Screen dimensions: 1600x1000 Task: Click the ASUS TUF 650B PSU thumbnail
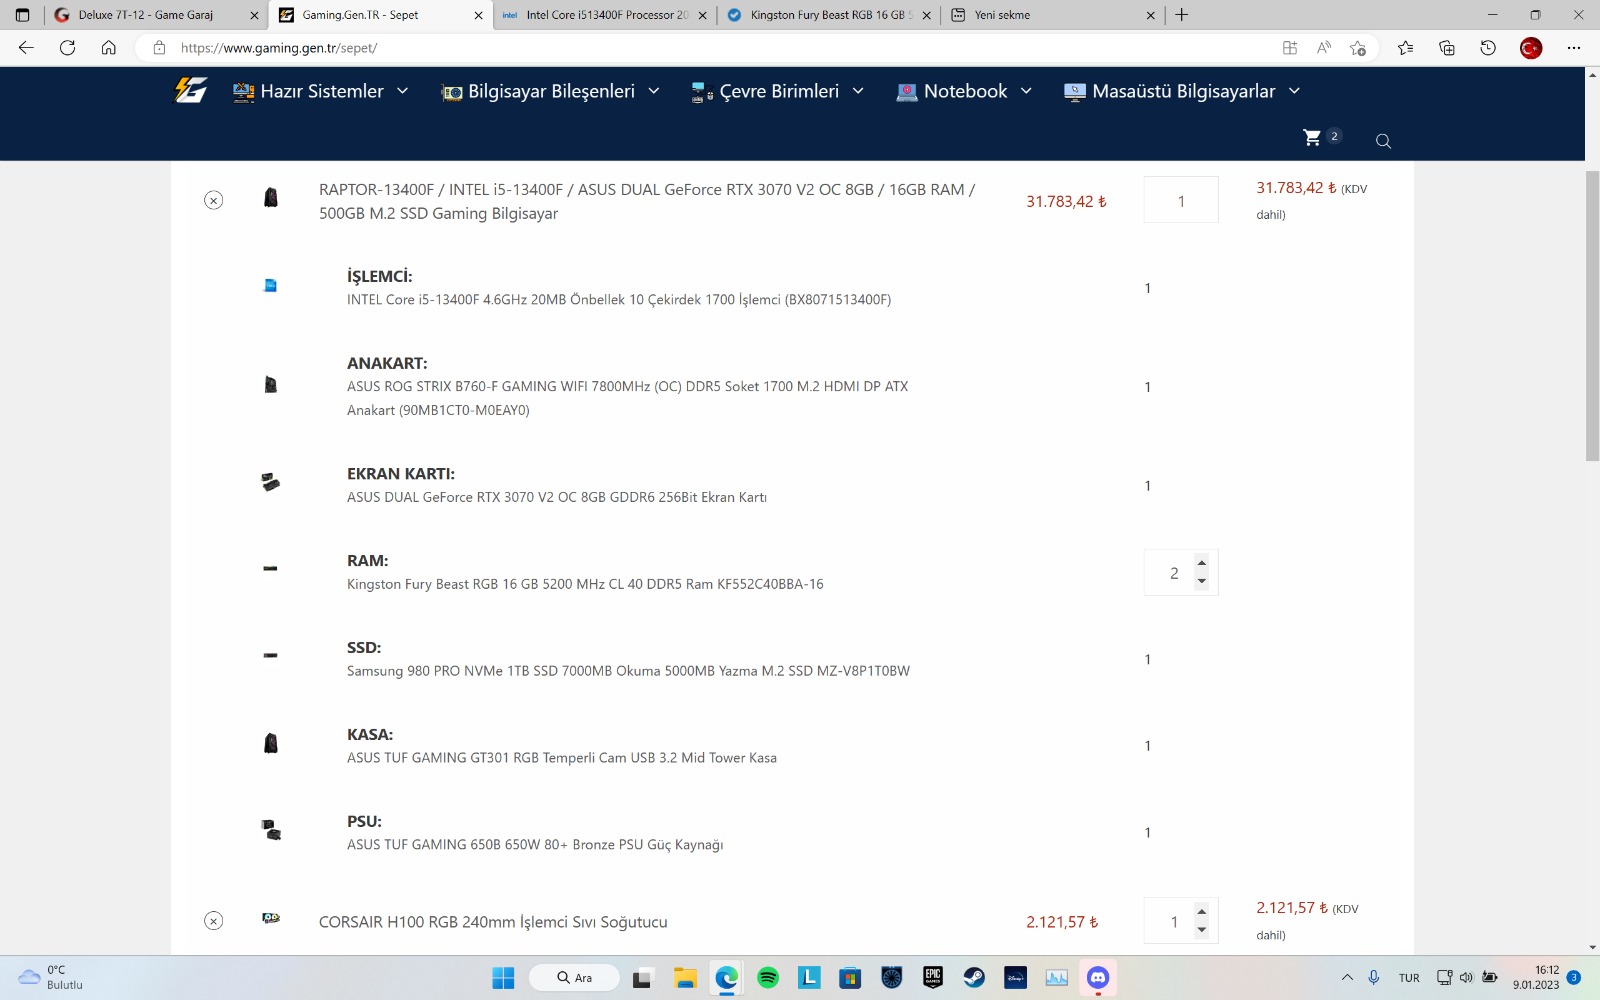tap(271, 830)
